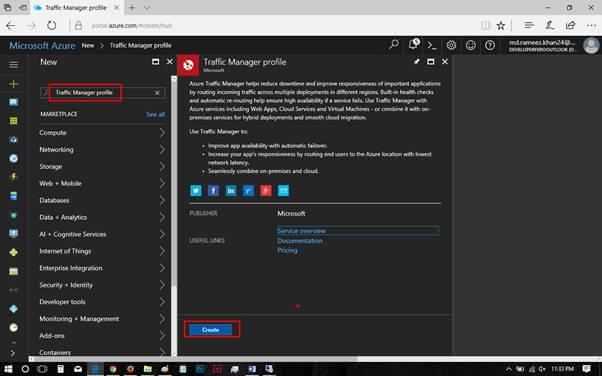Click the account avatar
The height and width of the screenshot is (376, 602).
pyautogui.click(x=591, y=45)
